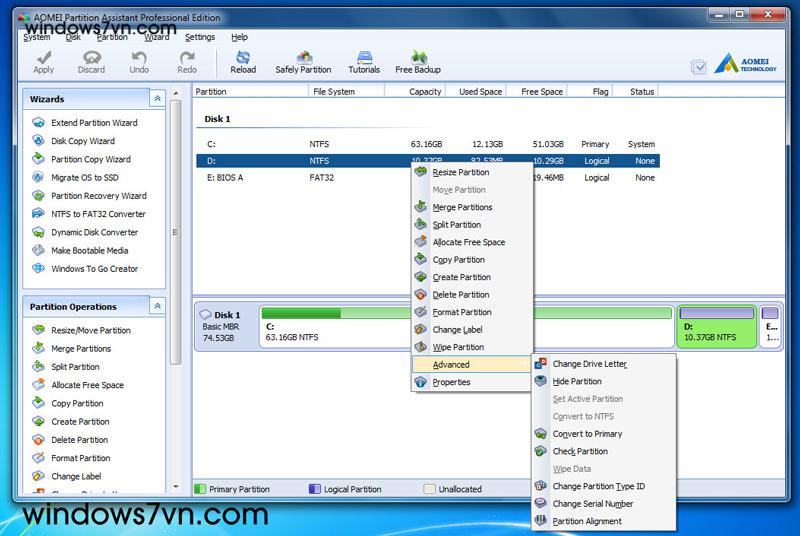Select Merge Partitions in context menu
The width and height of the screenshot is (800, 536).
point(471,208)
